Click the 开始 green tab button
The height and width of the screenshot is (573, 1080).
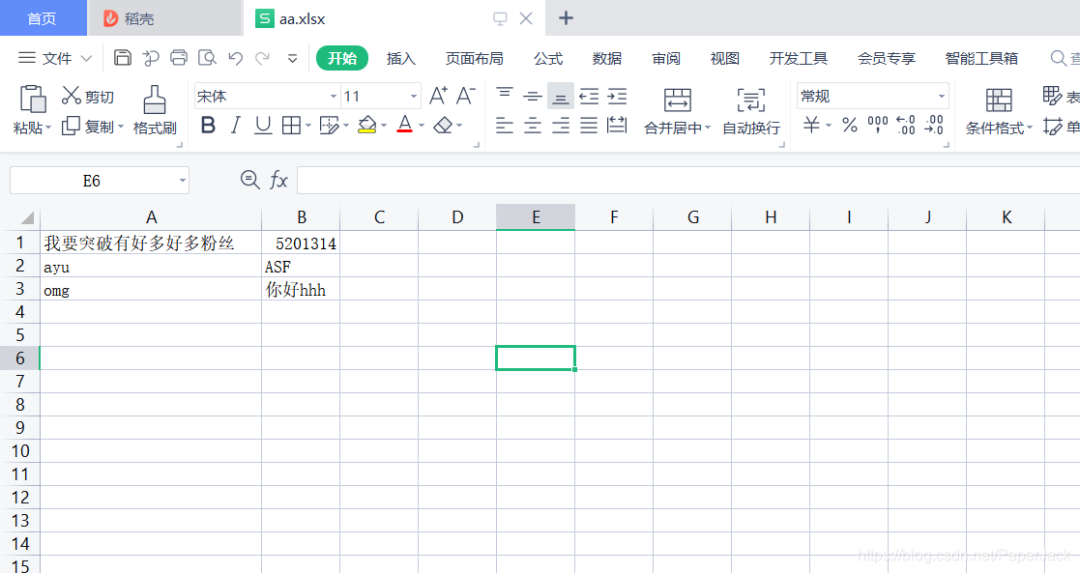342,59
